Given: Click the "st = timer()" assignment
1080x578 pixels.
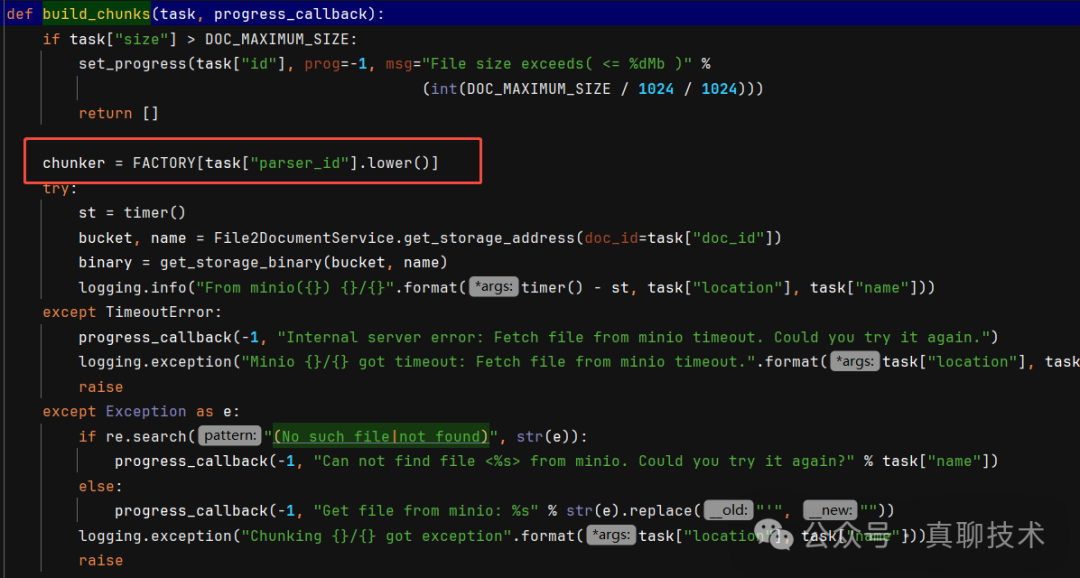Looking at the screenshot, I should [x=132, y=213].
